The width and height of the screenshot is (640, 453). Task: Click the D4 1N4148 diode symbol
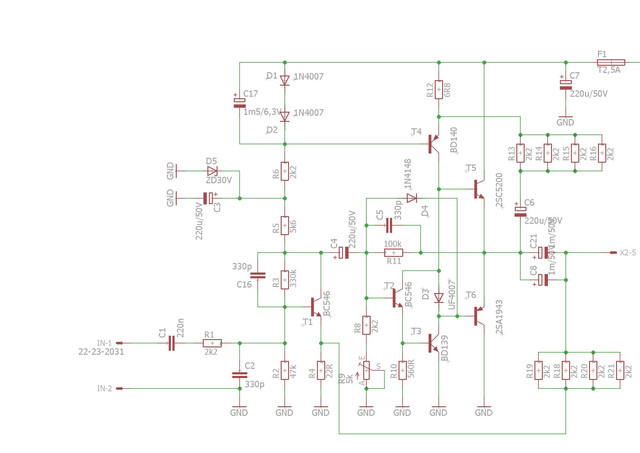(x=411, y=198)
